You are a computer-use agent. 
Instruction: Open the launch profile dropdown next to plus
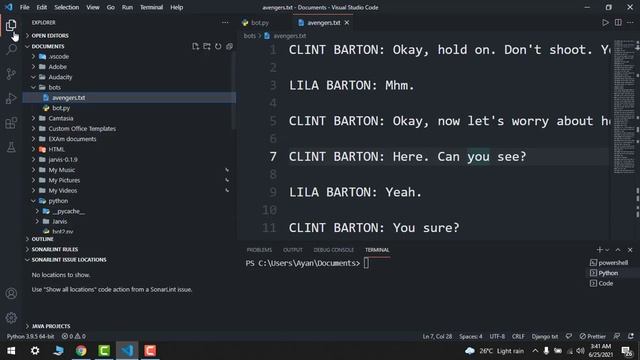(607, 250)
